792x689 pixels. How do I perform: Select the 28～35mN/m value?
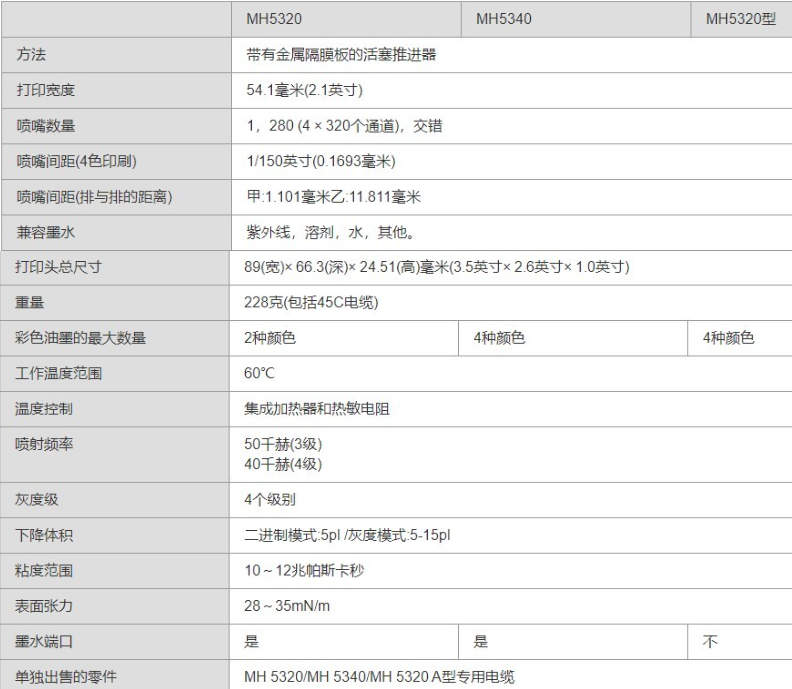pos(287,606)
